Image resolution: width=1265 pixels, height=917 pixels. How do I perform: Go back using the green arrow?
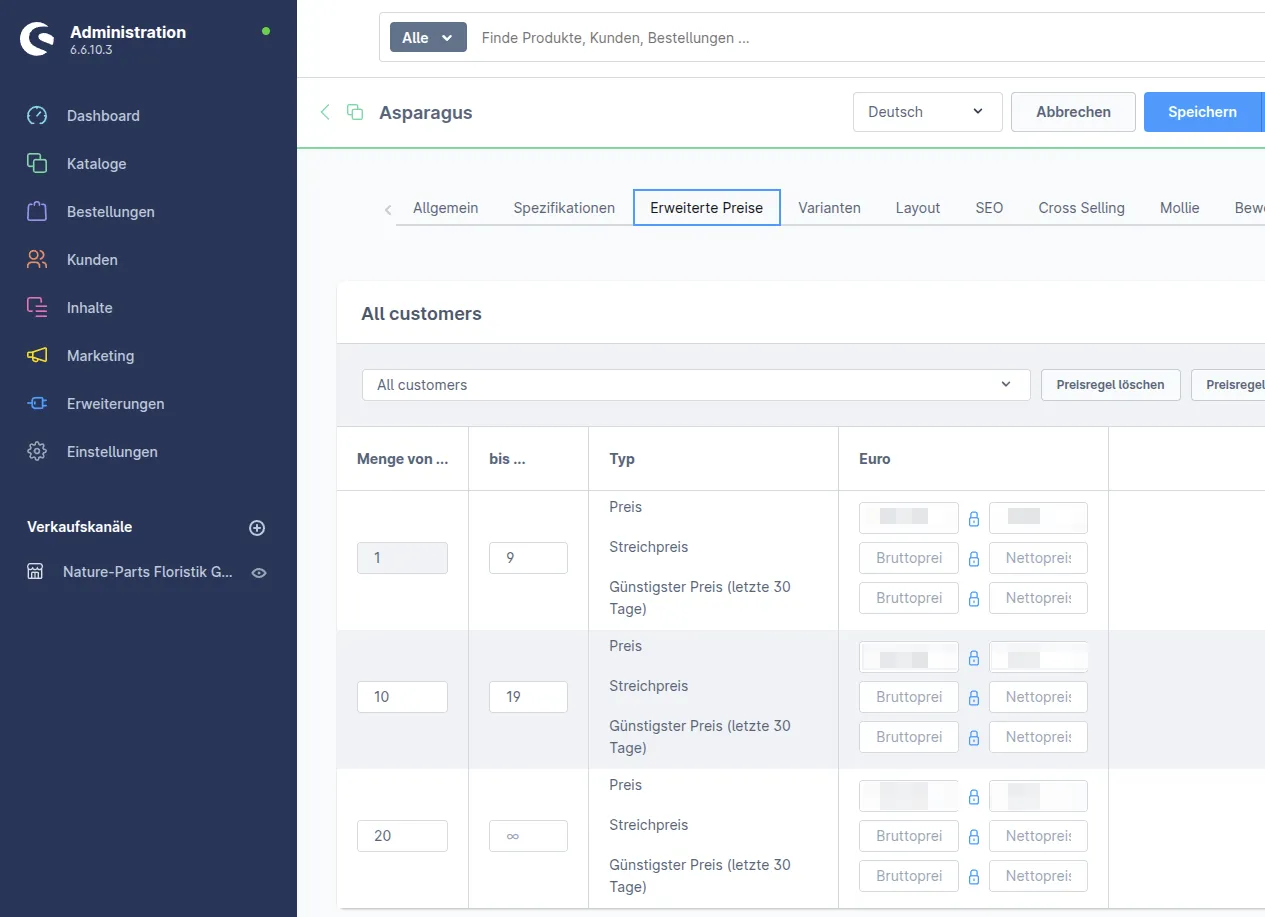click(325, 112)
